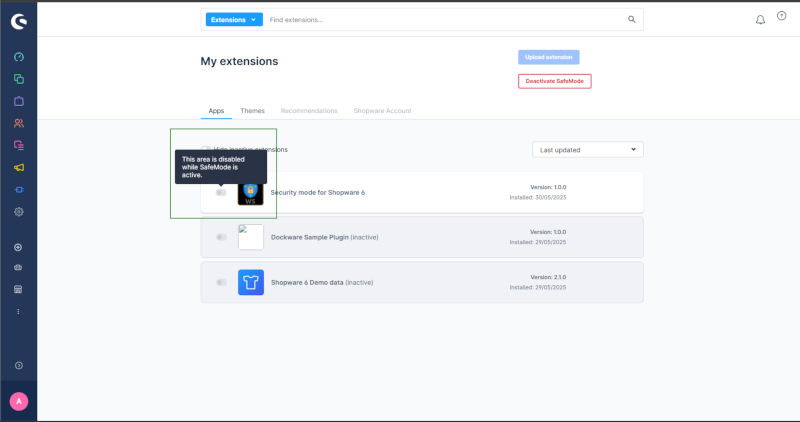Click the three-dot more icon in sidebar
800x422 pixels.
18,311
